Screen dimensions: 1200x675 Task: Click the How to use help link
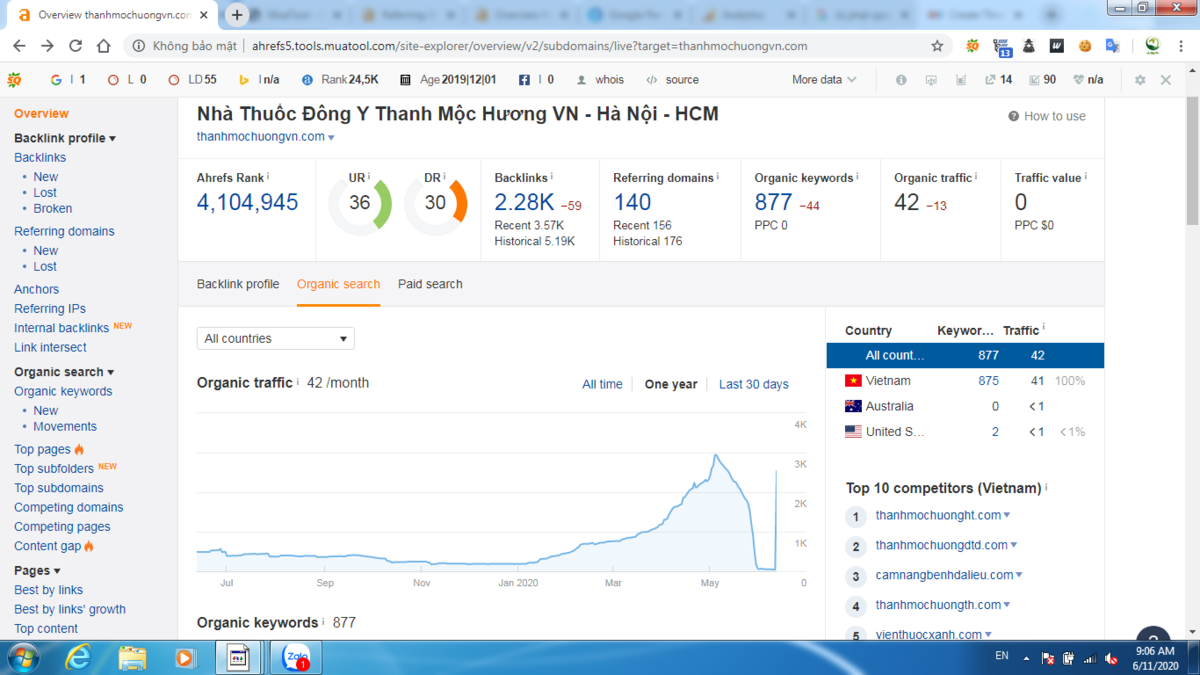click(1047, 116)
